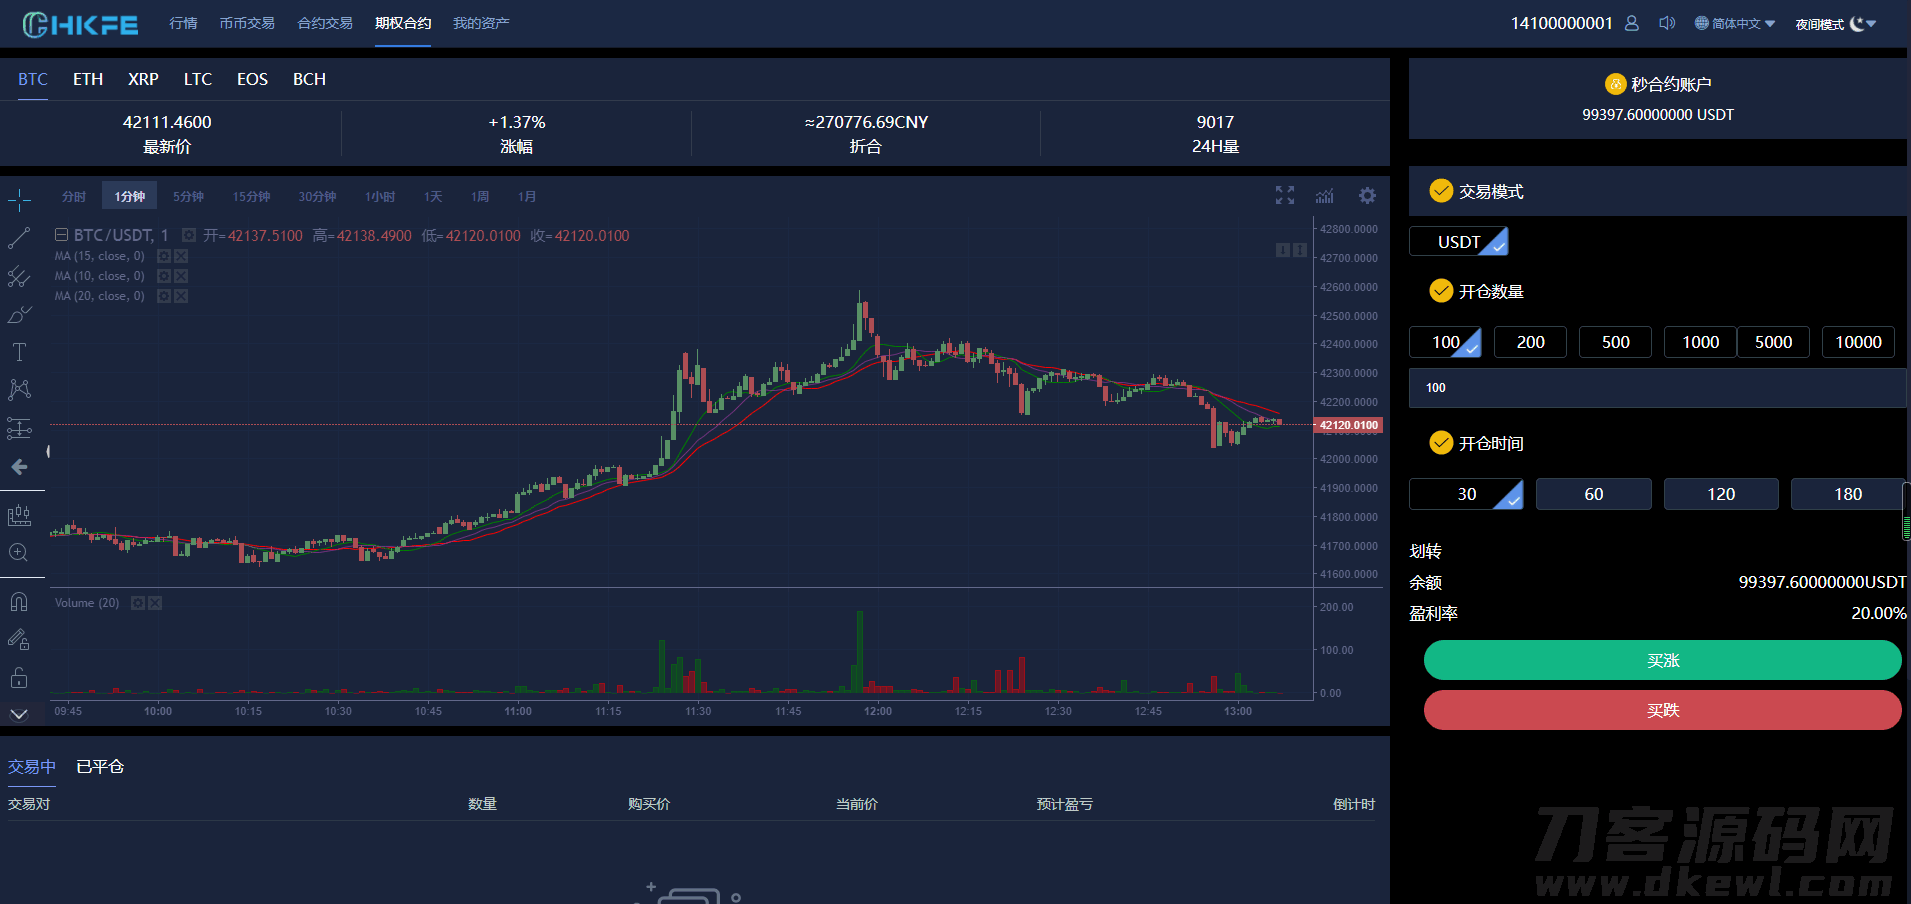Screen dimensions: 1911x904
Task: Choose 500 as open quantity
Action: [x=1615, y=342]
